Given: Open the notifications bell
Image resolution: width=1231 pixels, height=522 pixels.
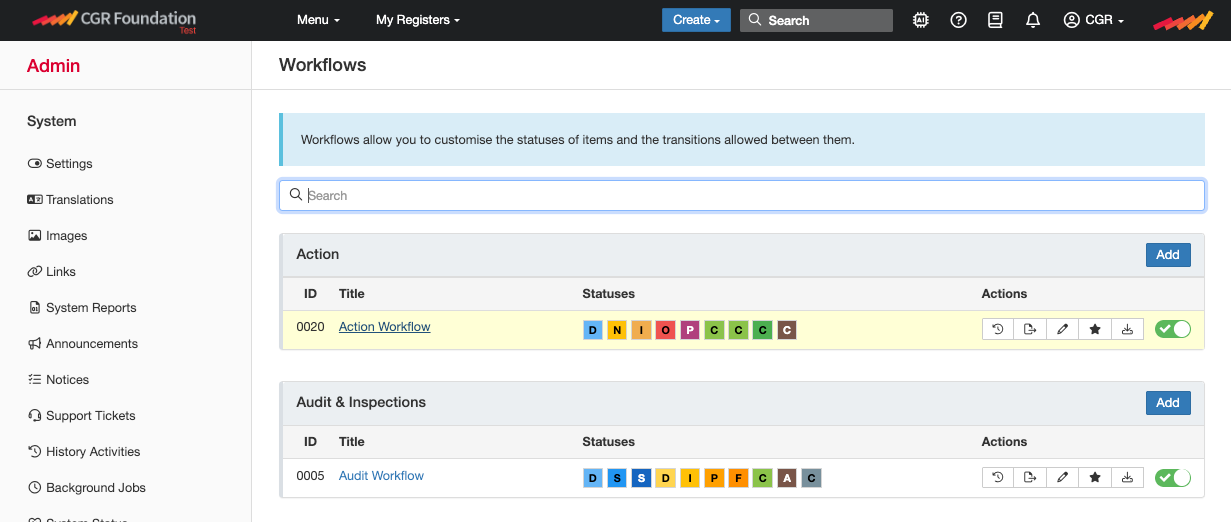Looking at the screenshot, I should pos(1033,20).
